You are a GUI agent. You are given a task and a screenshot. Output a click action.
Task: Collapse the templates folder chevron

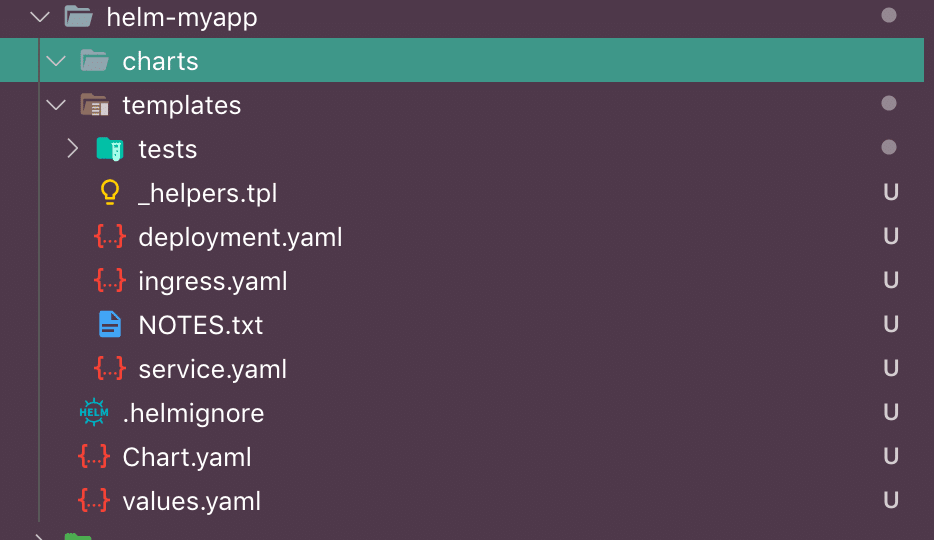coord(56,105)
